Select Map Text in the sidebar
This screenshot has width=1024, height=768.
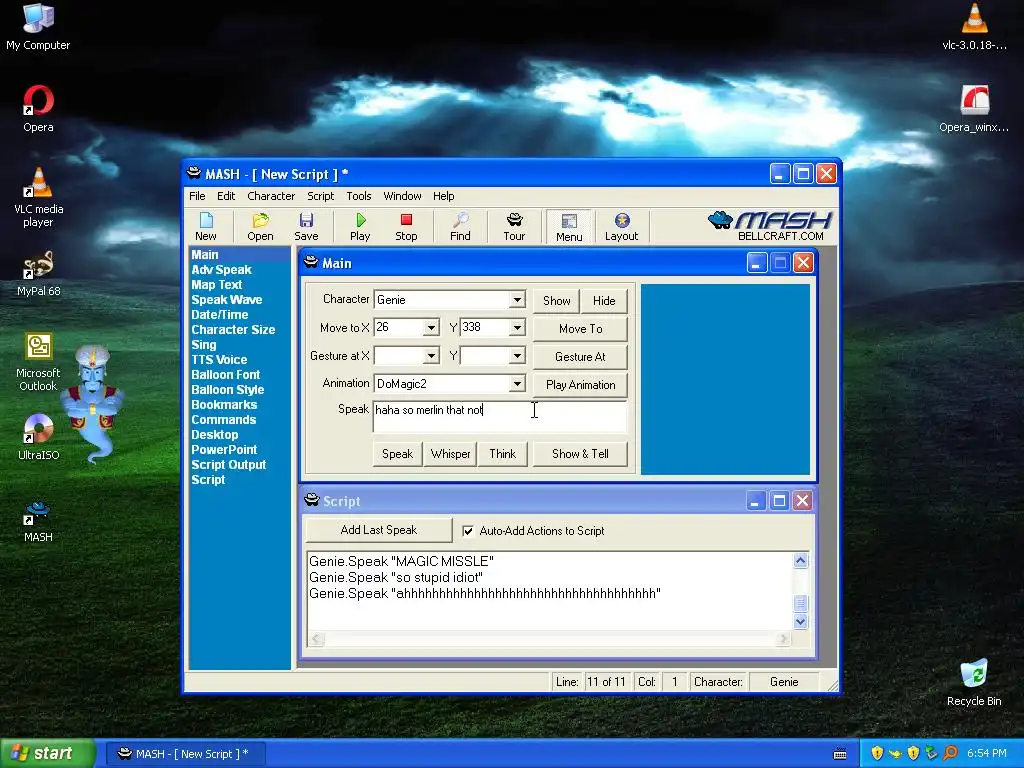tap(217, 285)
